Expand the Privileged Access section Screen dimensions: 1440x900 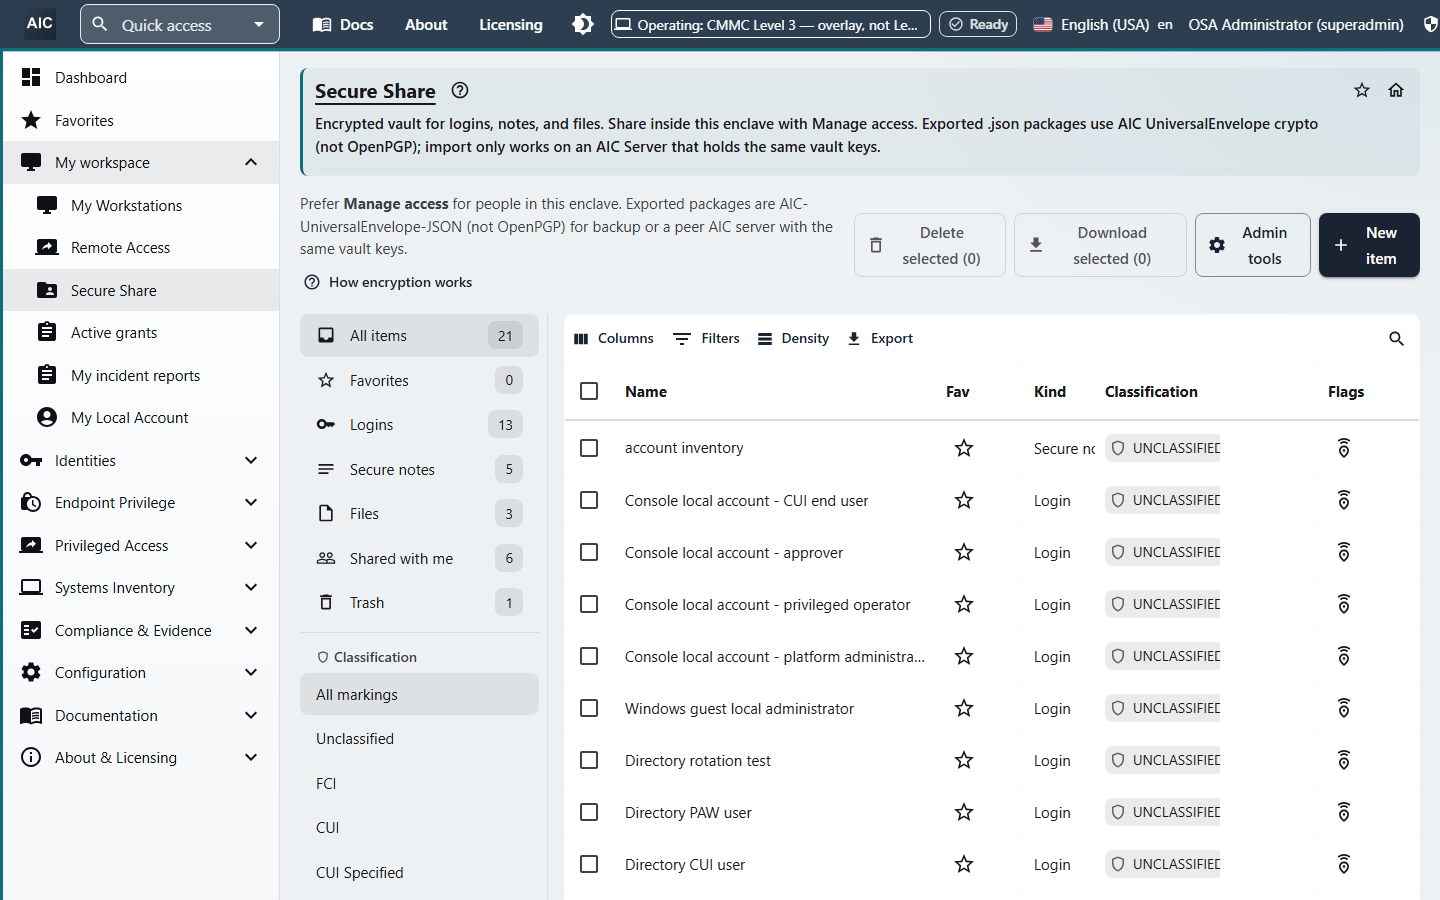(142, 545)
